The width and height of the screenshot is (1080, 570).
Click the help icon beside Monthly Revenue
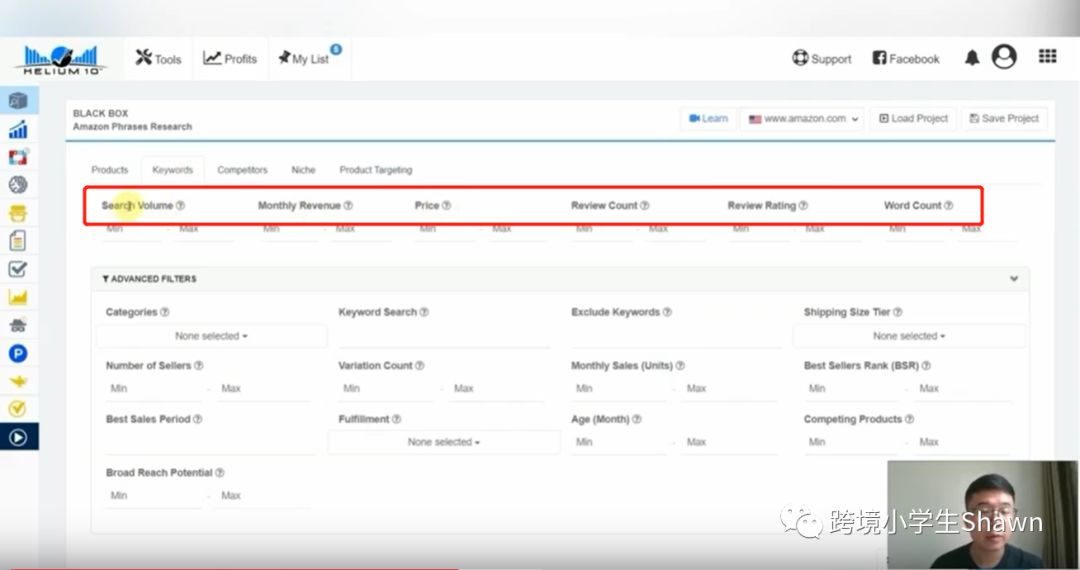pyautogui.click(x=349, y=205)
